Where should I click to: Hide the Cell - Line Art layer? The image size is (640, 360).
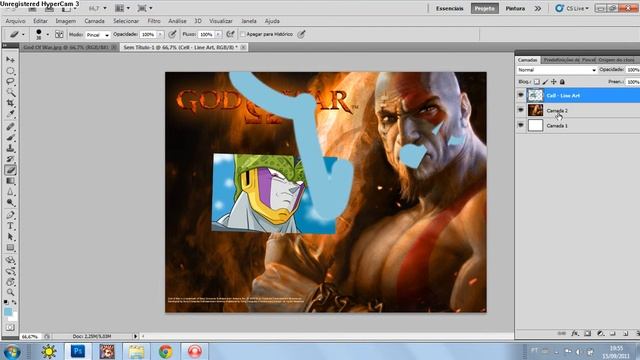click(x=520, y=95)
